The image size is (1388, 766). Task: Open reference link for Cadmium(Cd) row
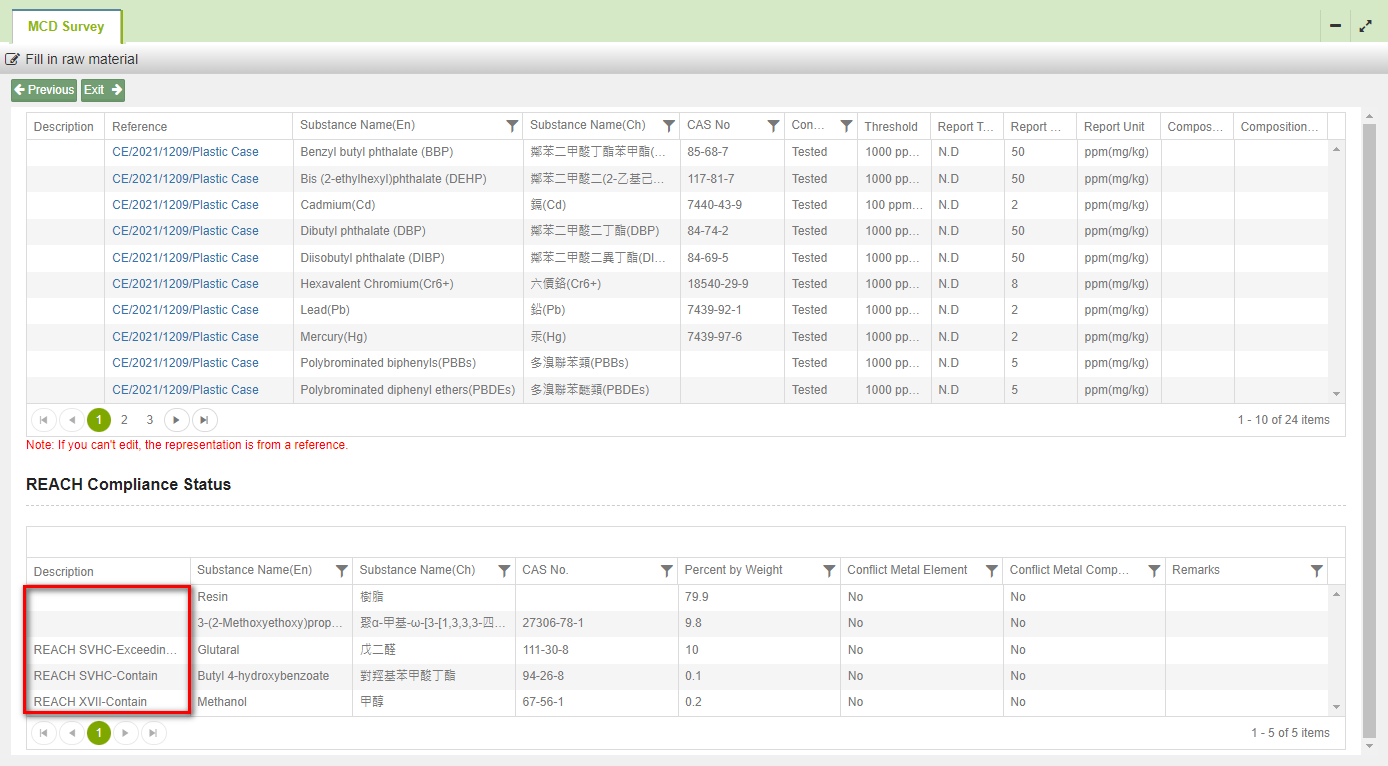185,205
